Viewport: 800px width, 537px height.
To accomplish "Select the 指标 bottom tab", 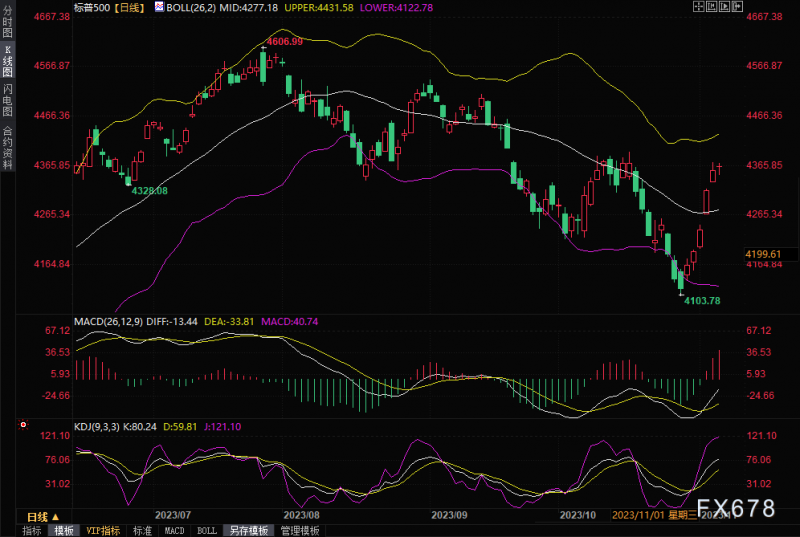I will tap(32, 530).
